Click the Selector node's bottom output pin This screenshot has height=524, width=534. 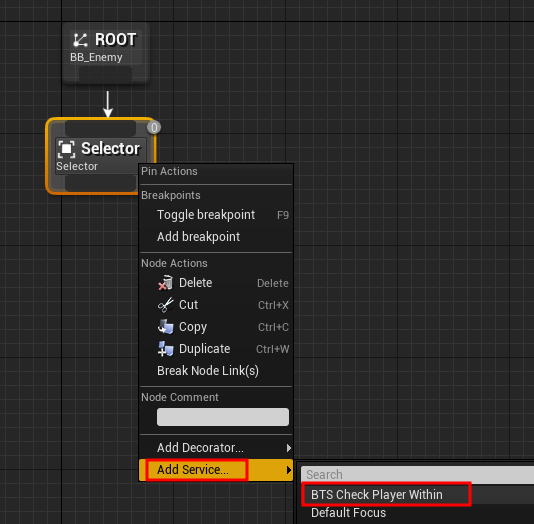[100, 183]
